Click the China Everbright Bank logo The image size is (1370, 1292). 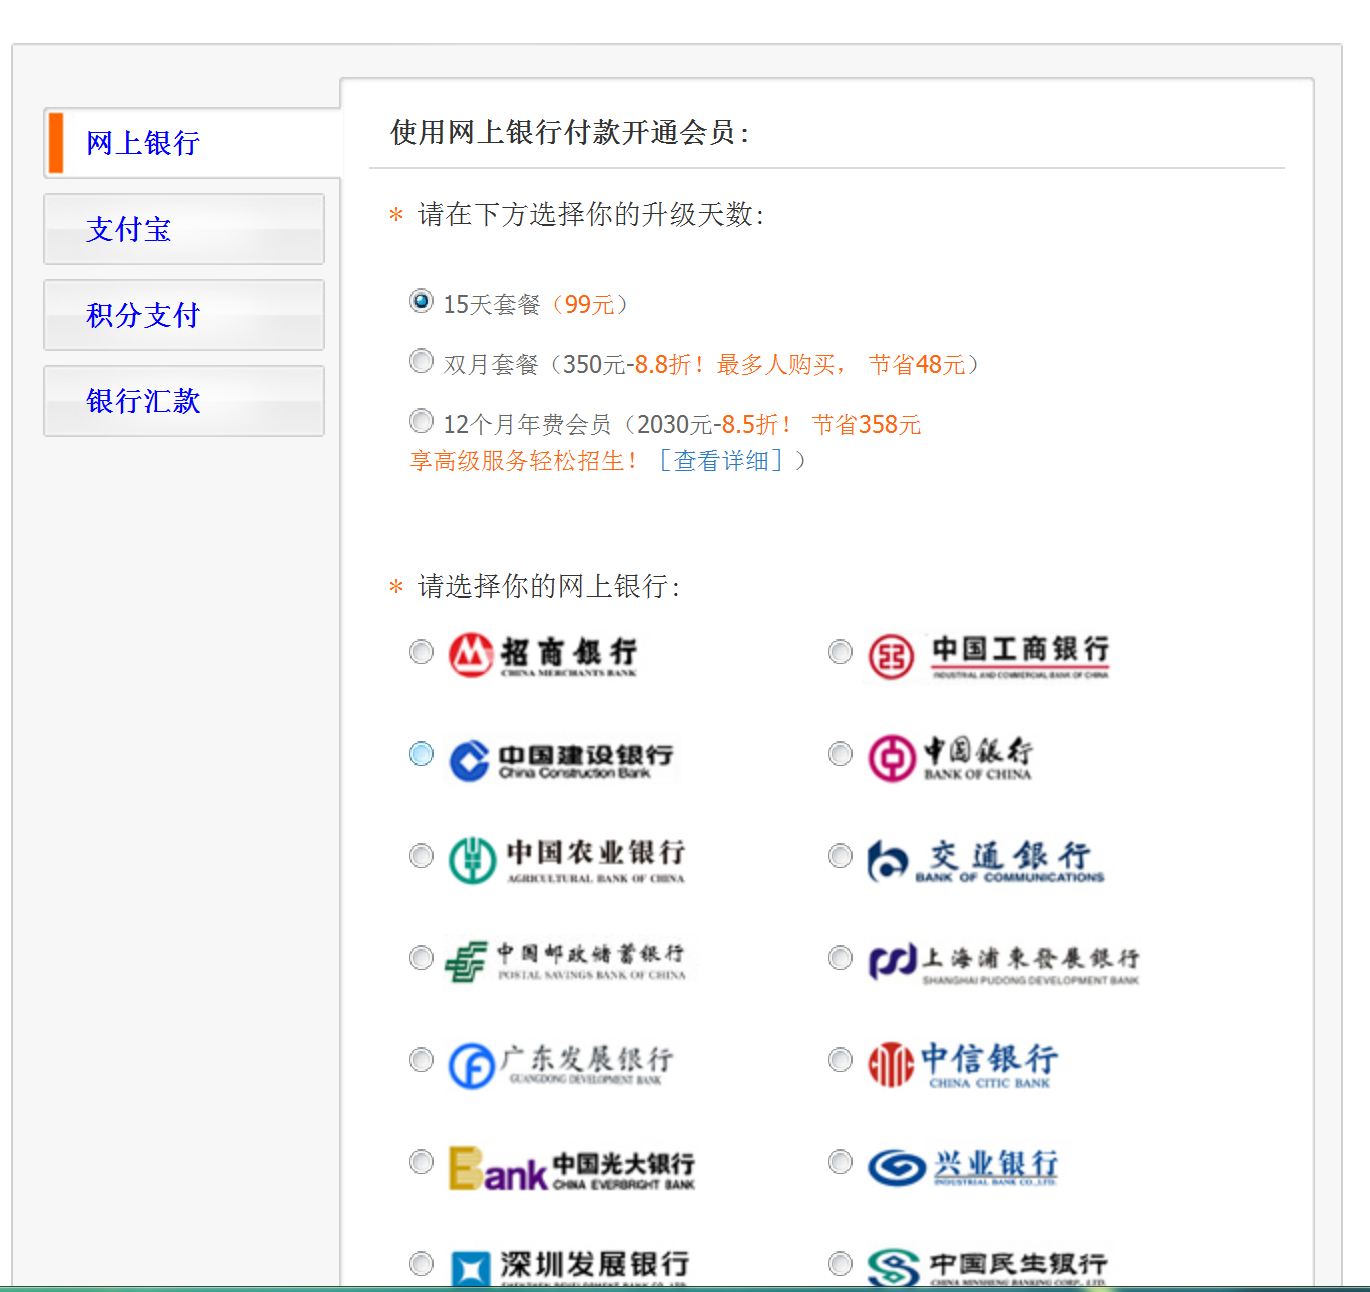point(571,1168)
